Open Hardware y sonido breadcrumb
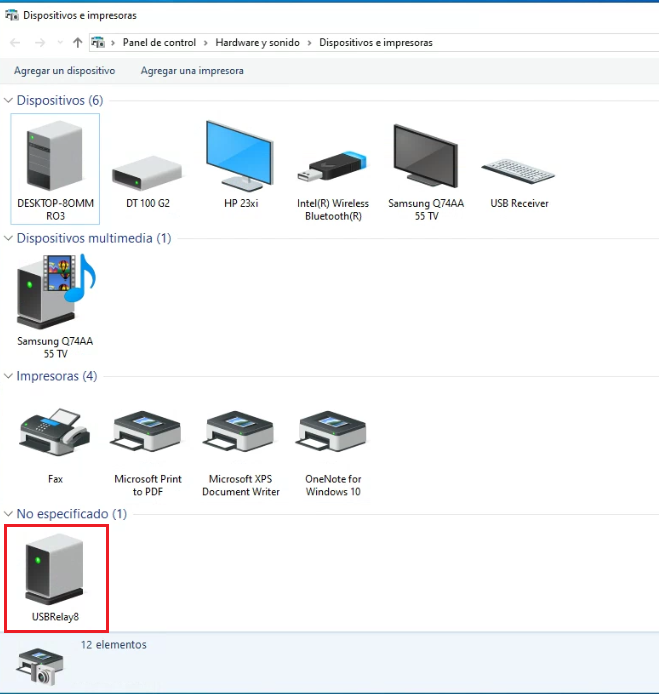The width and height of the screenshot is (659, 694). click(258, 42)
